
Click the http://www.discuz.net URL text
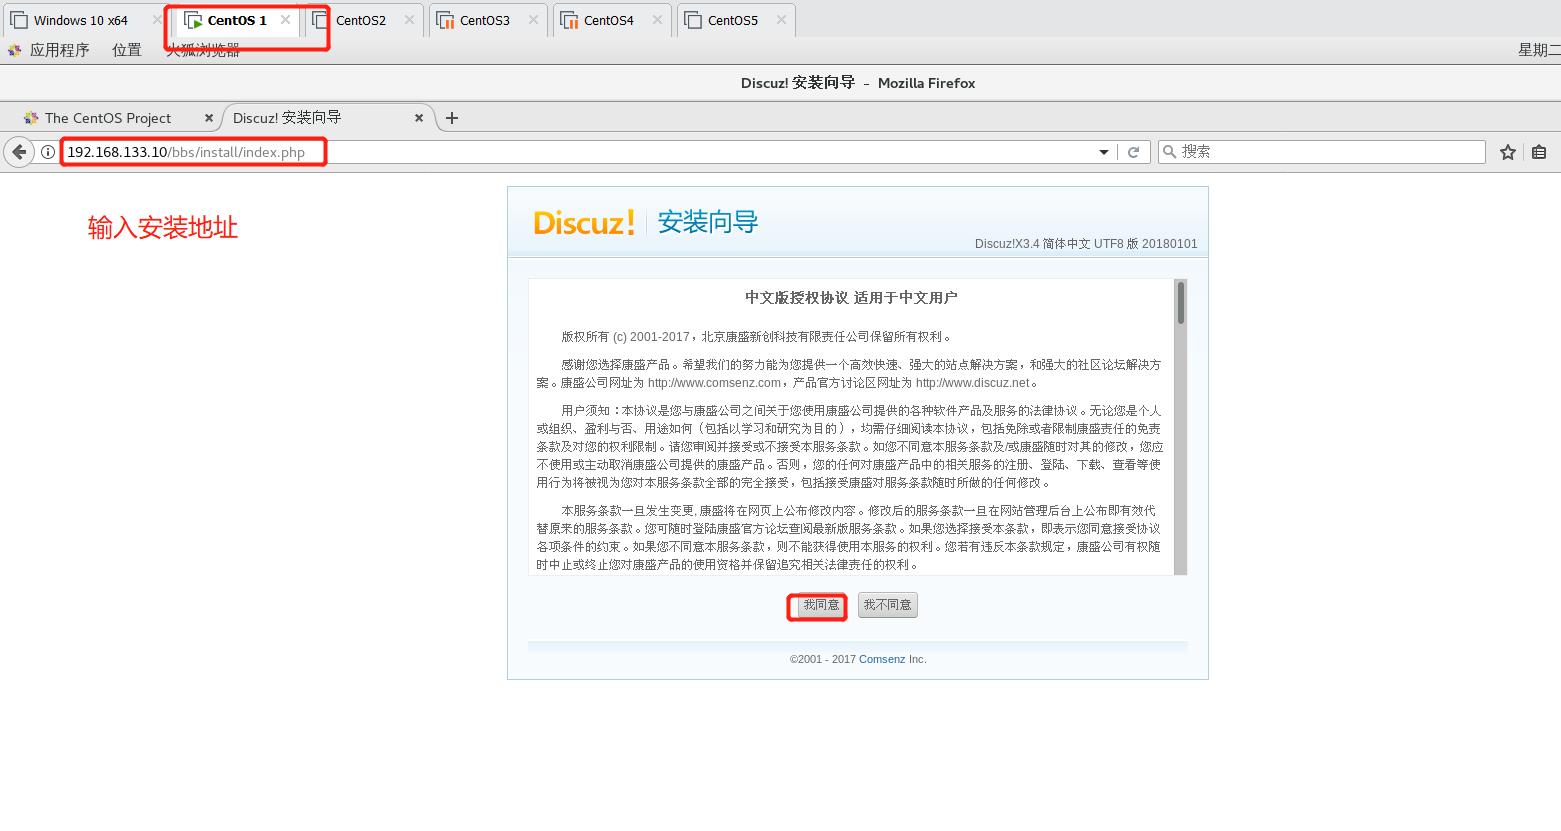pos(972,383)
